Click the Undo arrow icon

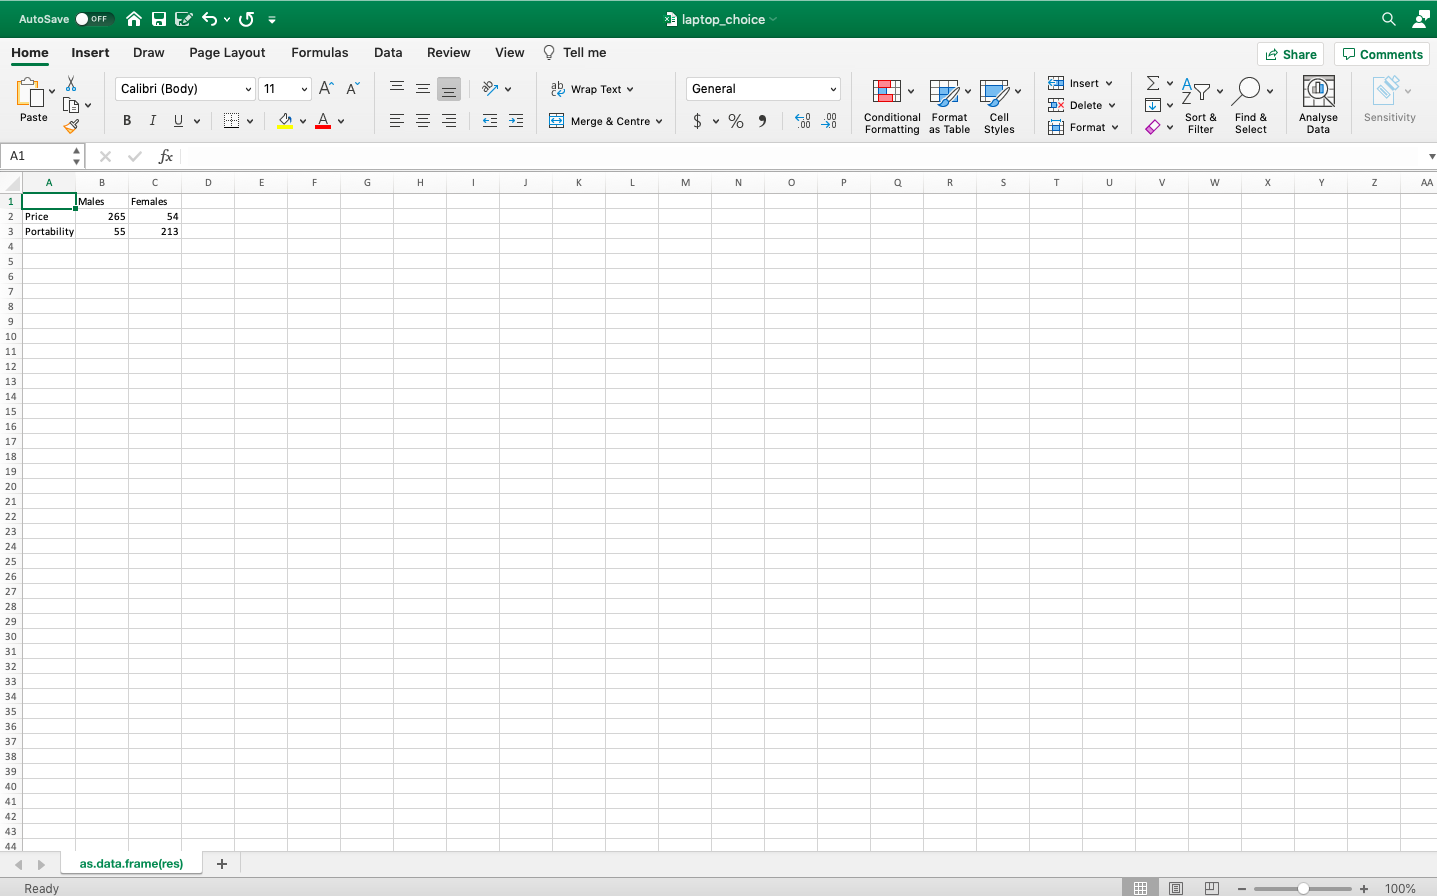(209, 19)
